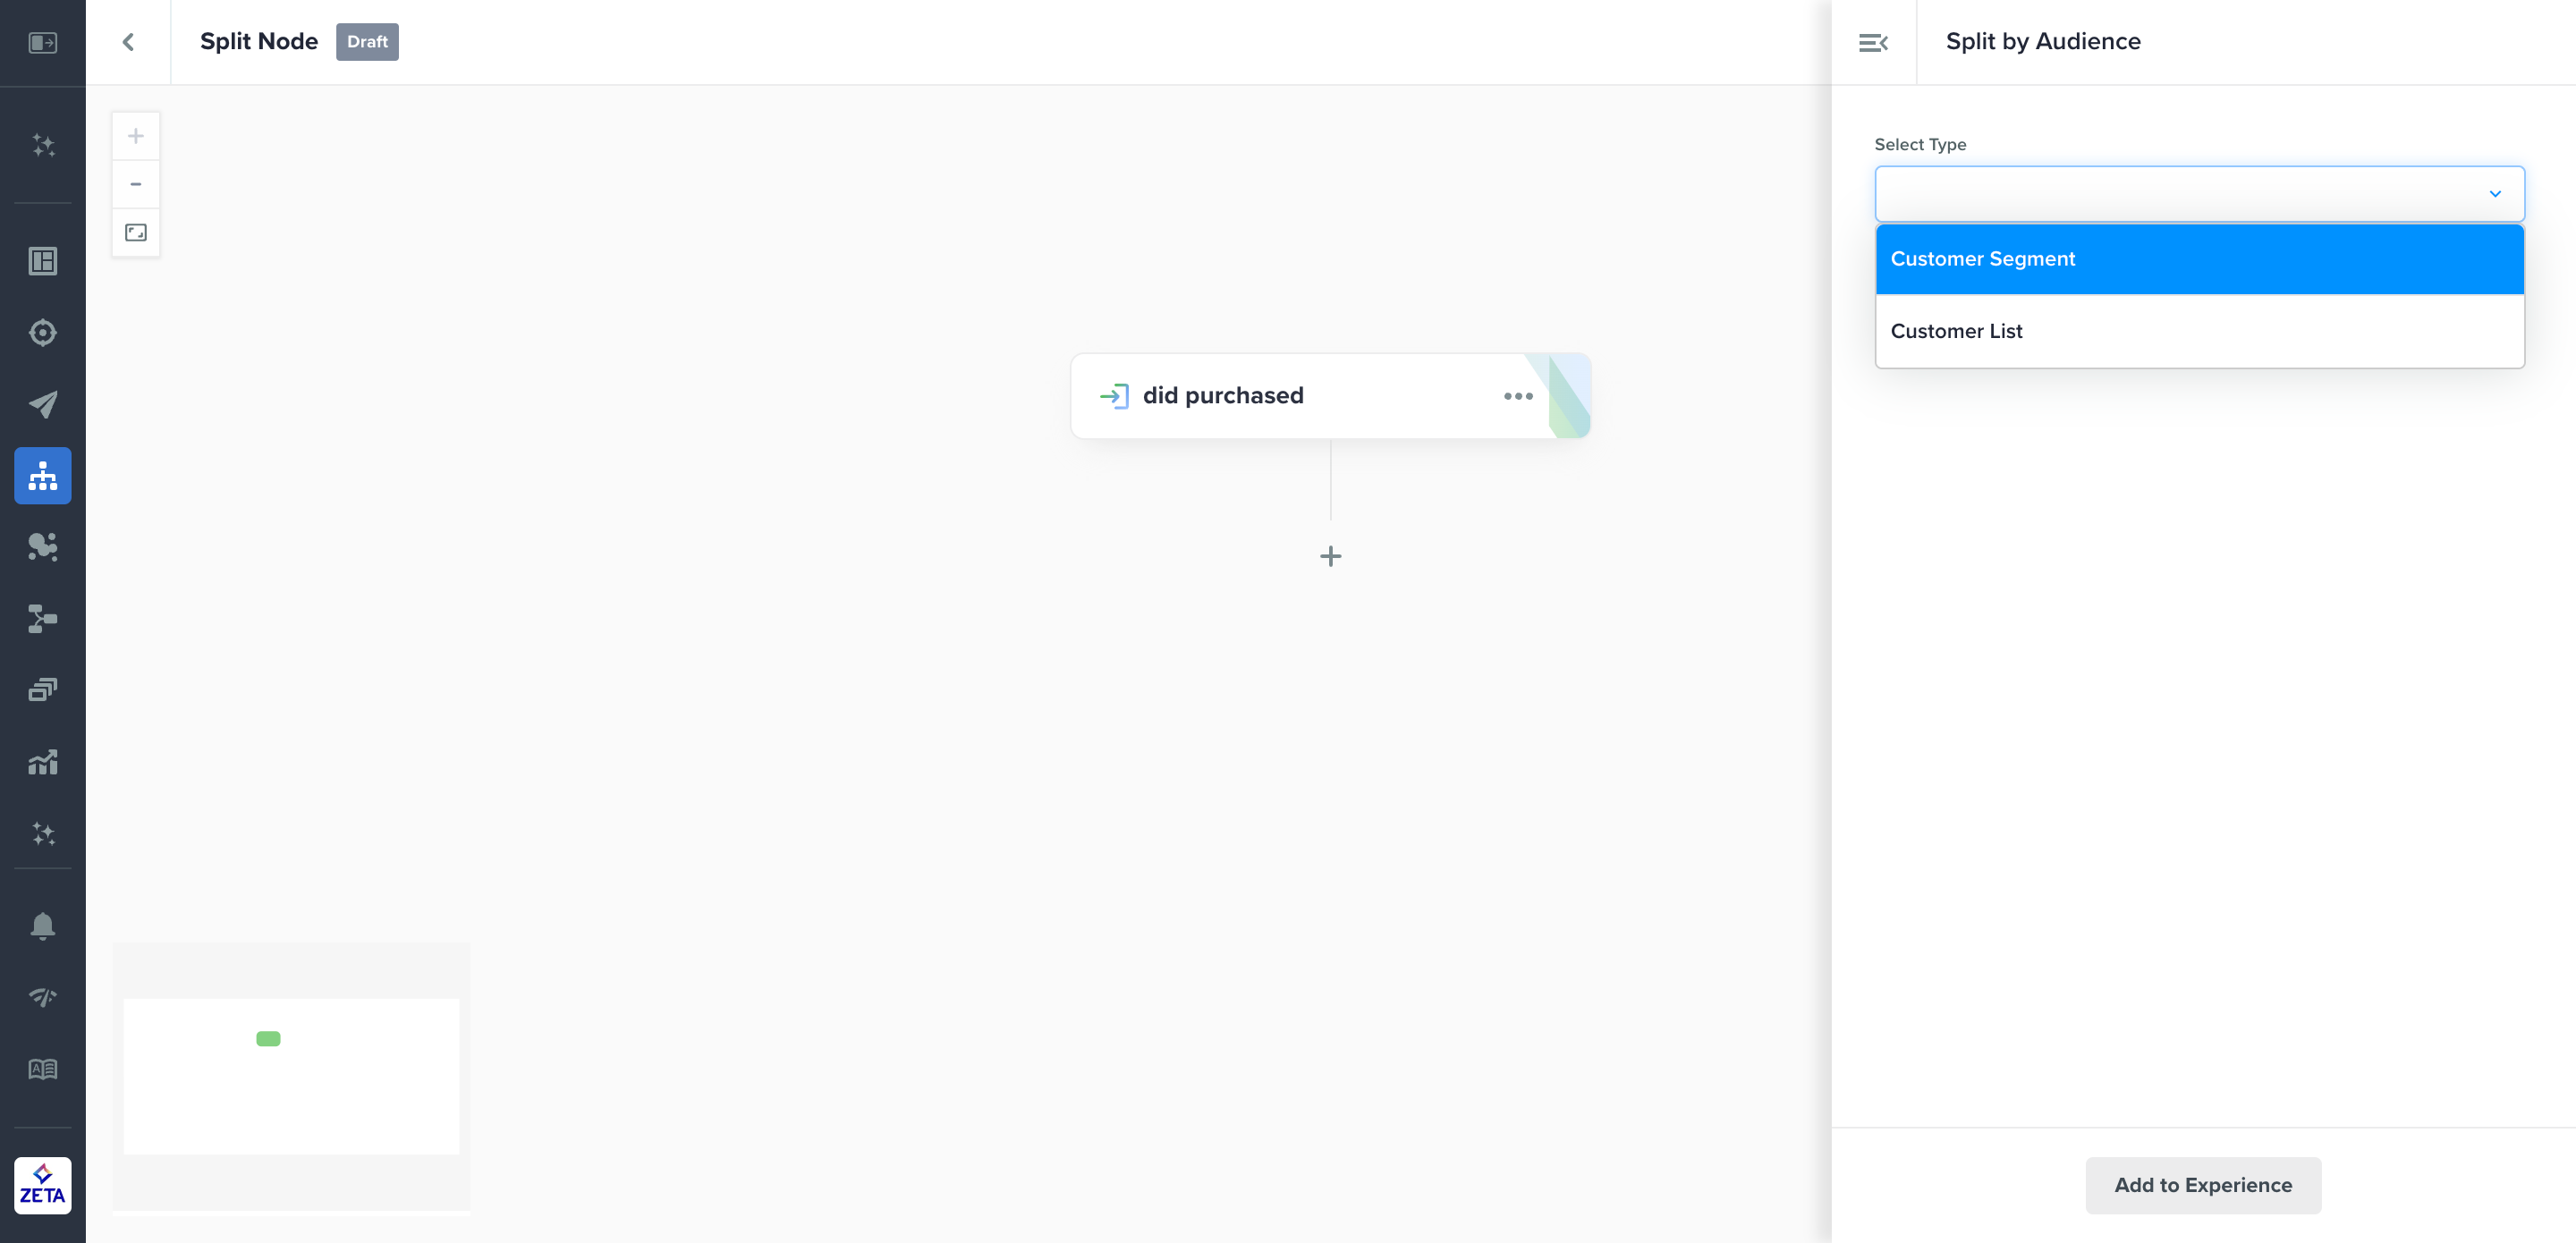Click the ZETA logo at bottom
The image size is (2576, 1243).
[x=42, y=1185]
